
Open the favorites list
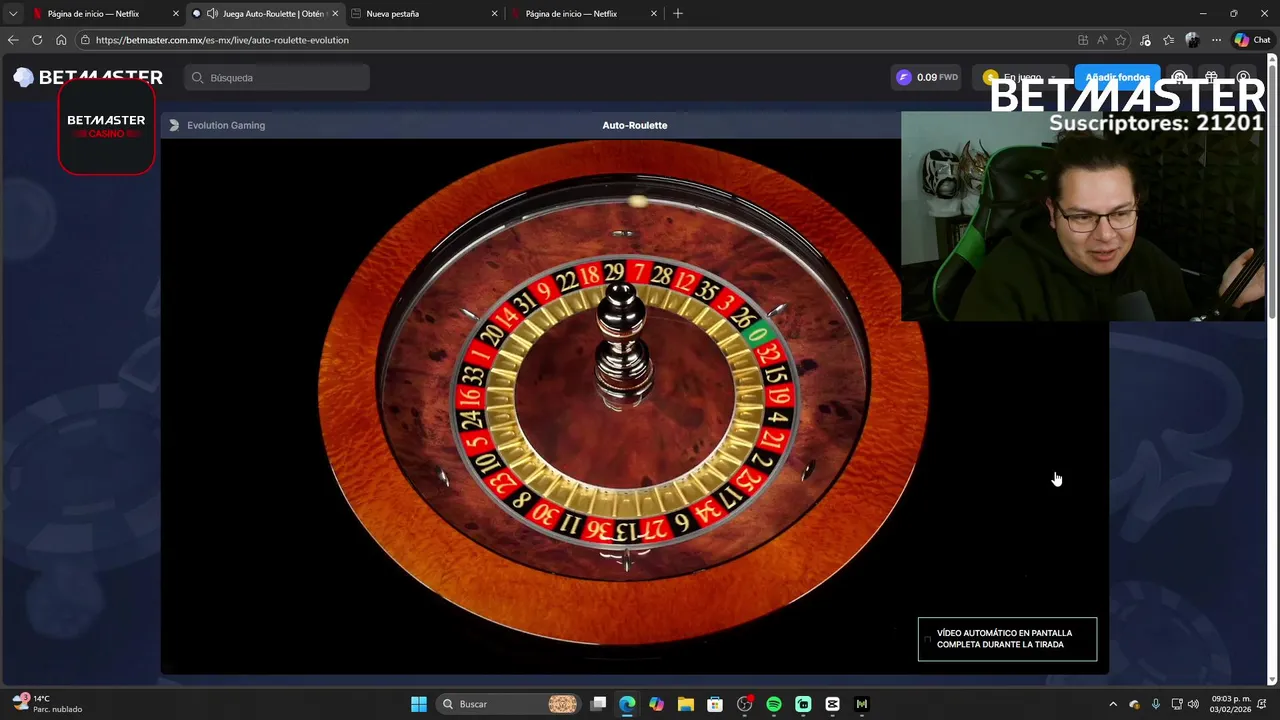pyautogui.click(x=1168, y=40)
